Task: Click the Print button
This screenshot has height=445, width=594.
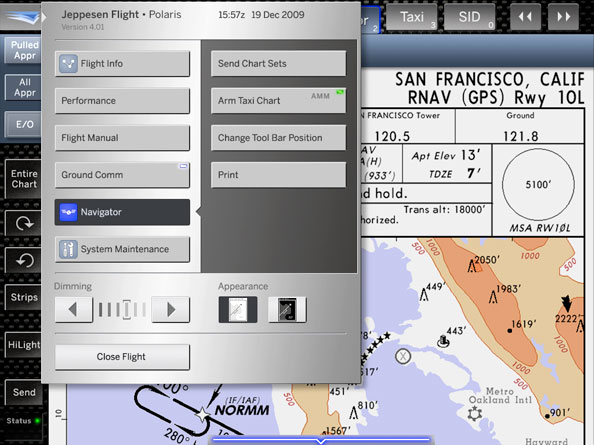Action: tap(278, 175)
